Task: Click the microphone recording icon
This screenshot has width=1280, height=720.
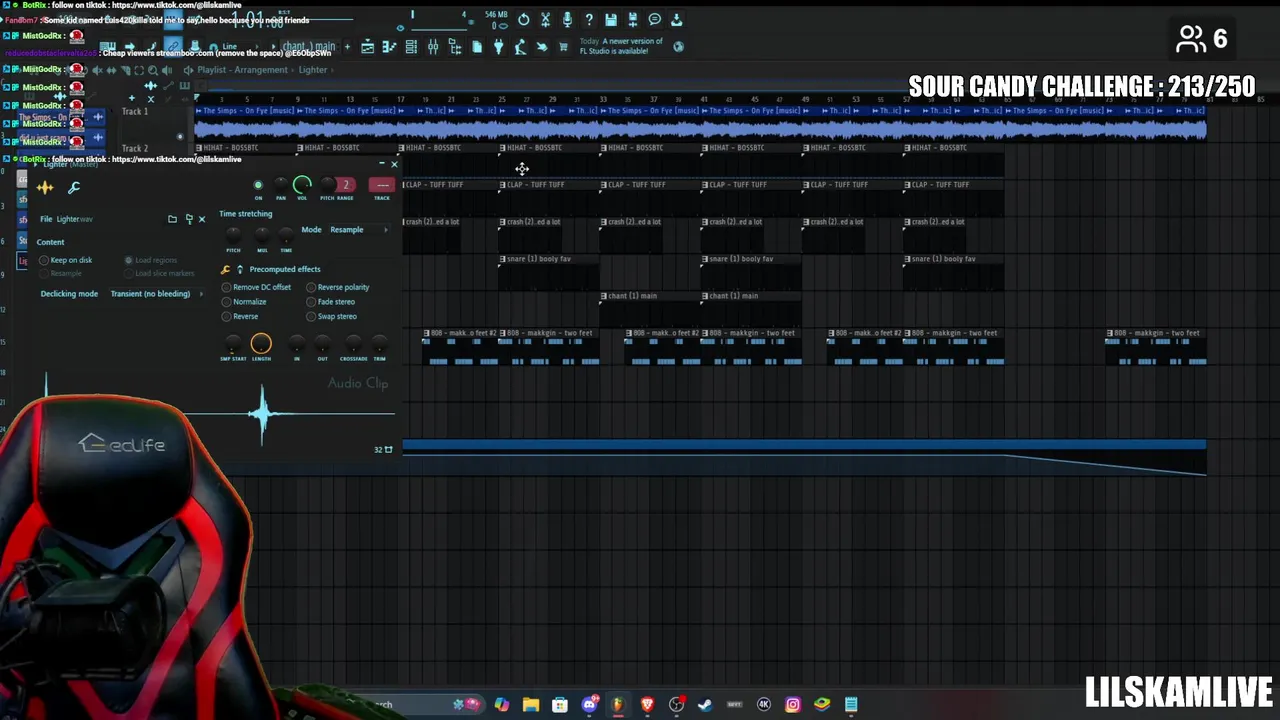Action: tap(567, 19)
